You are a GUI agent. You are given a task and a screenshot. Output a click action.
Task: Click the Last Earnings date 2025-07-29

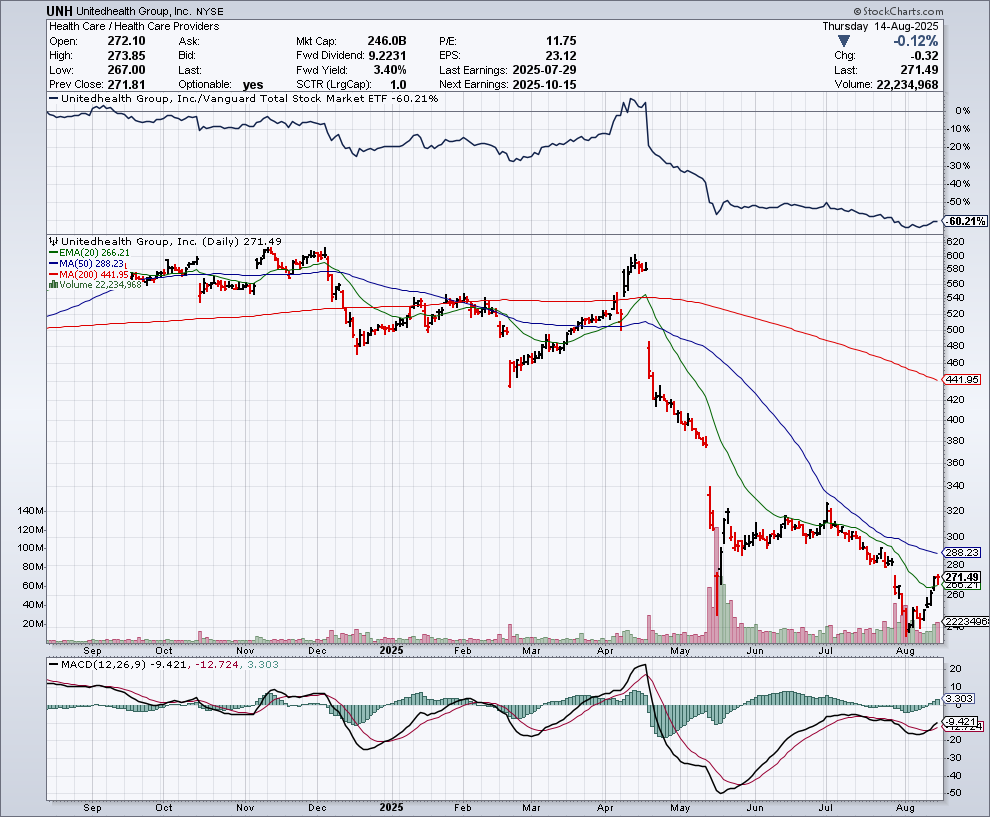pos(544,70)
